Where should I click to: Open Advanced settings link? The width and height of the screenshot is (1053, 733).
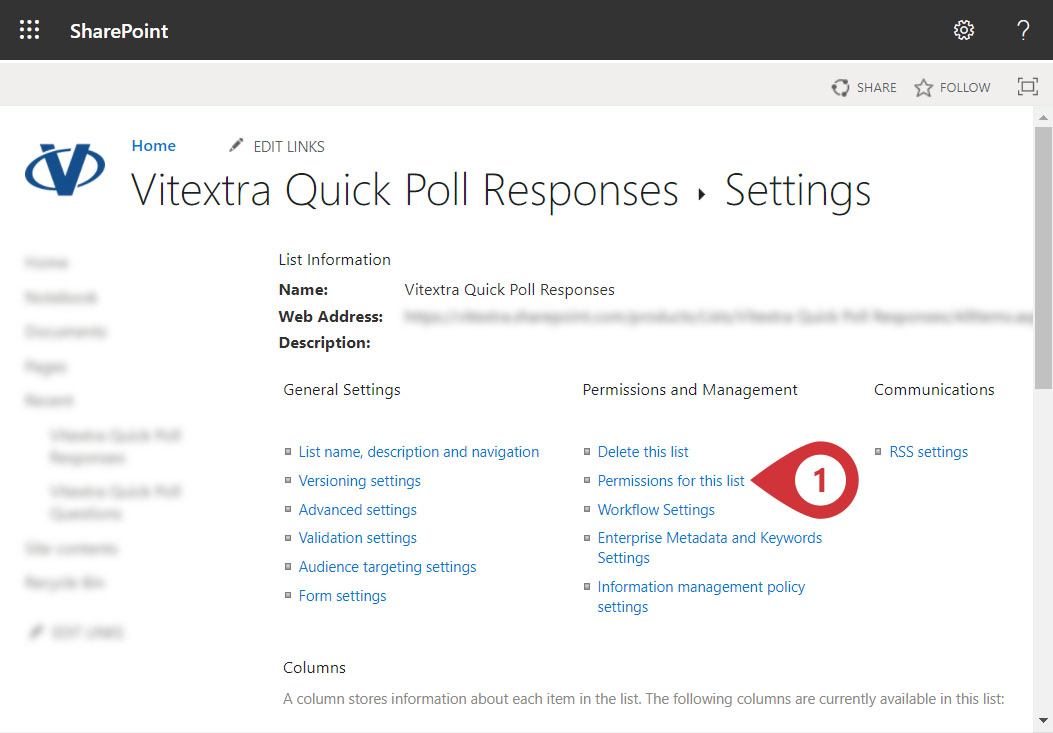[x=357, y=510]
